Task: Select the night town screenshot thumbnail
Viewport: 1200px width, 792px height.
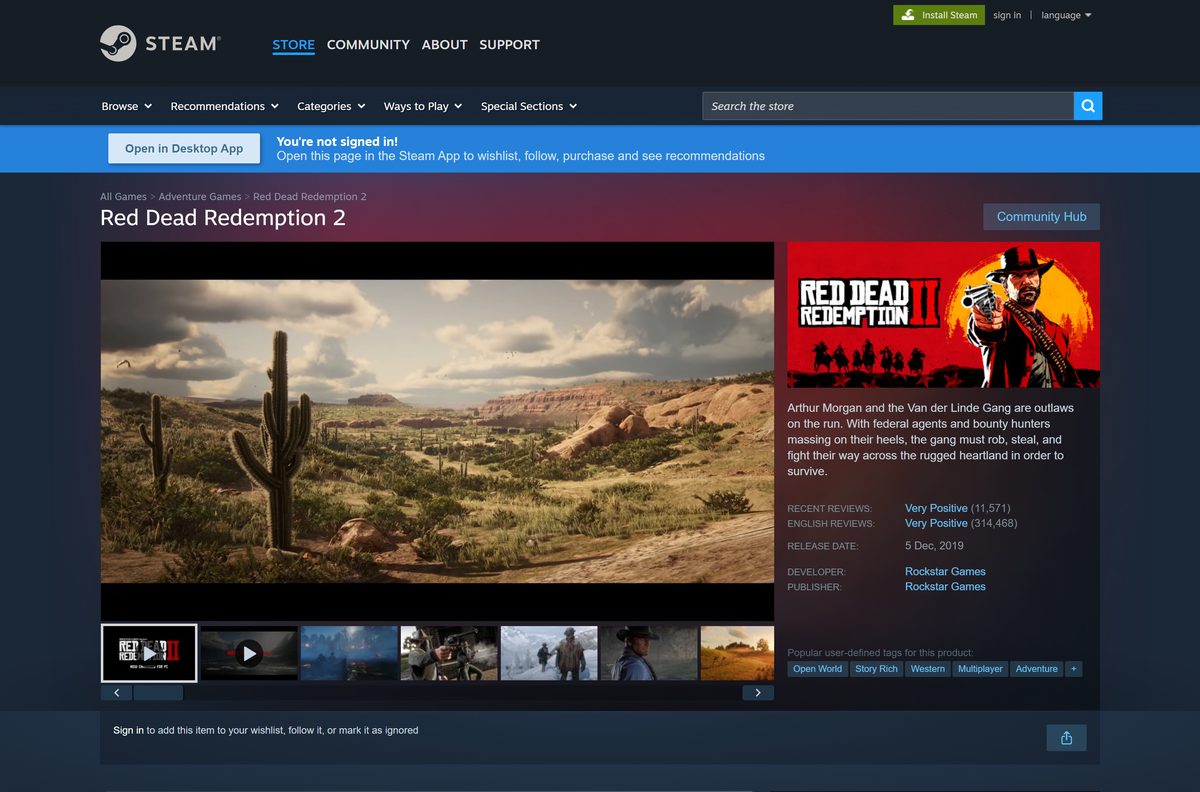Action: pyautogui.click(x=349, y=653)
